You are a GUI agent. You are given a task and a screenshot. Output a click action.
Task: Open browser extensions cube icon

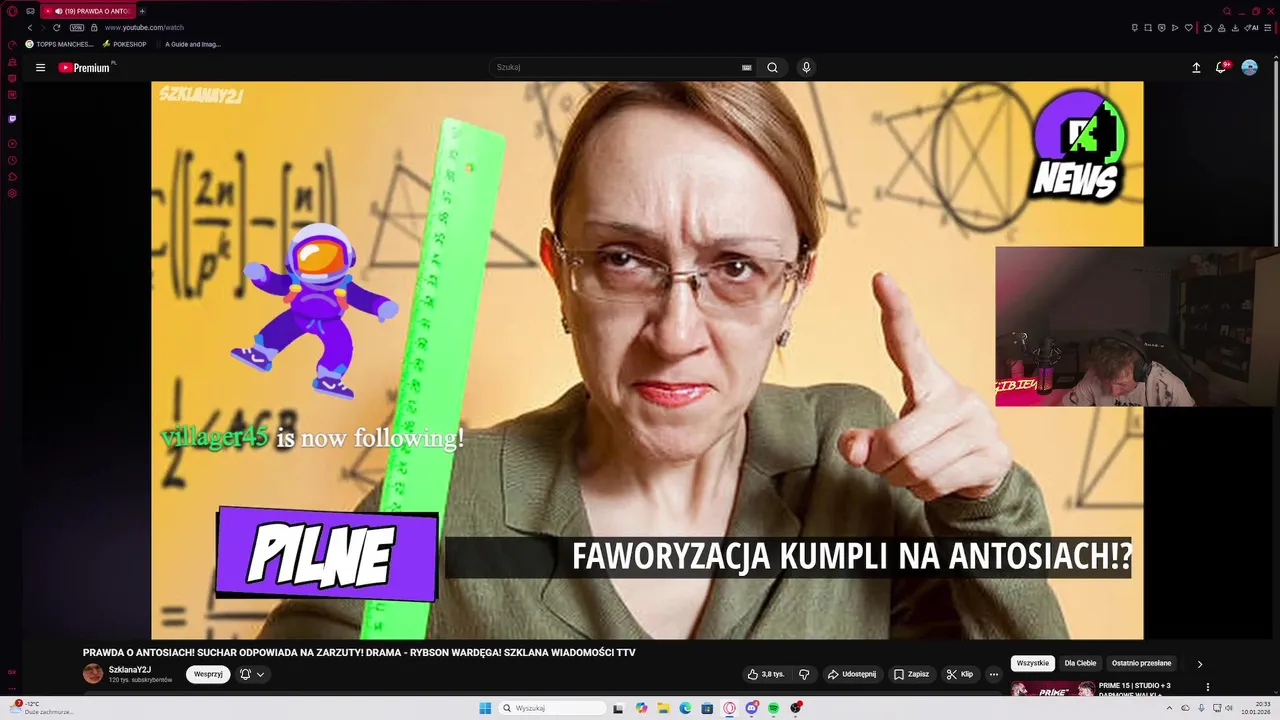pyautogui.click(x=1208, y=27)
